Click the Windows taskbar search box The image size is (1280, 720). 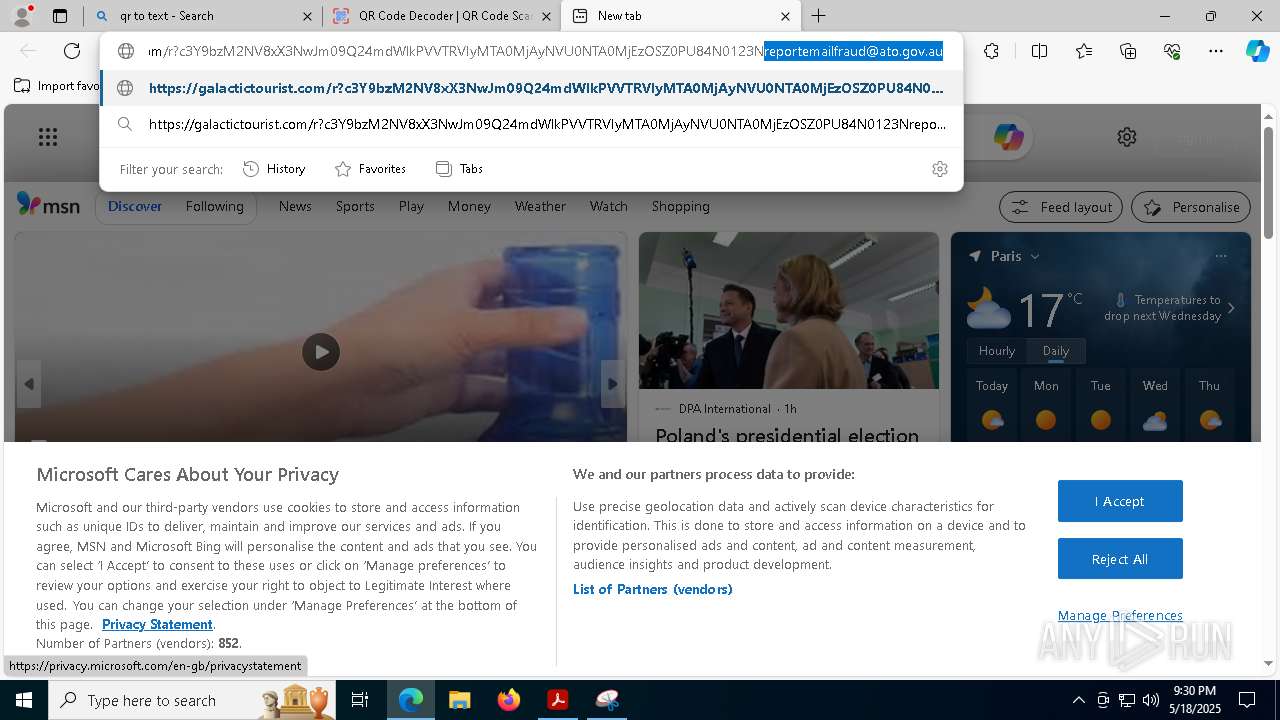click(193, 700)
